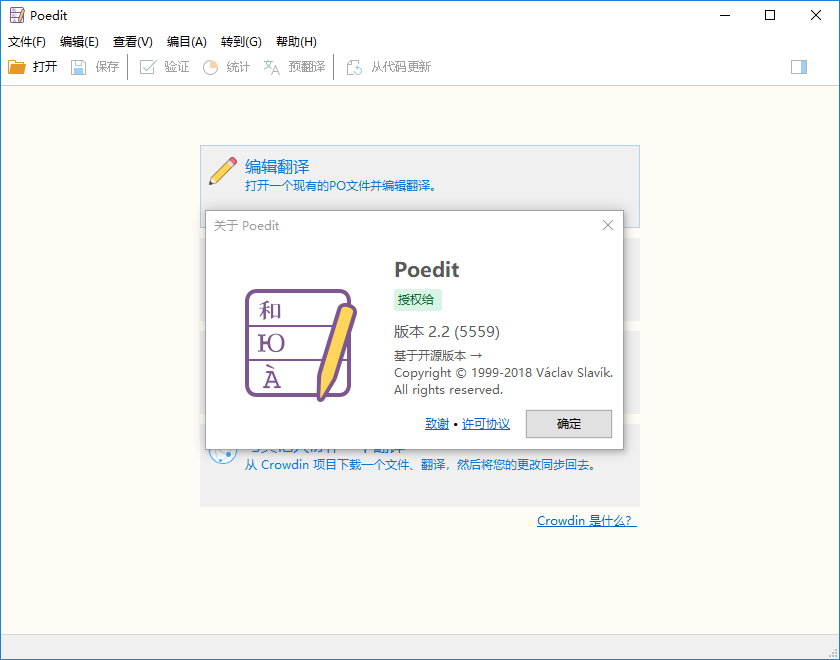Click the Copyright 1999-2018 Václav Slavík text
Viewport: 840px width, 660px height.
point(503,373)
